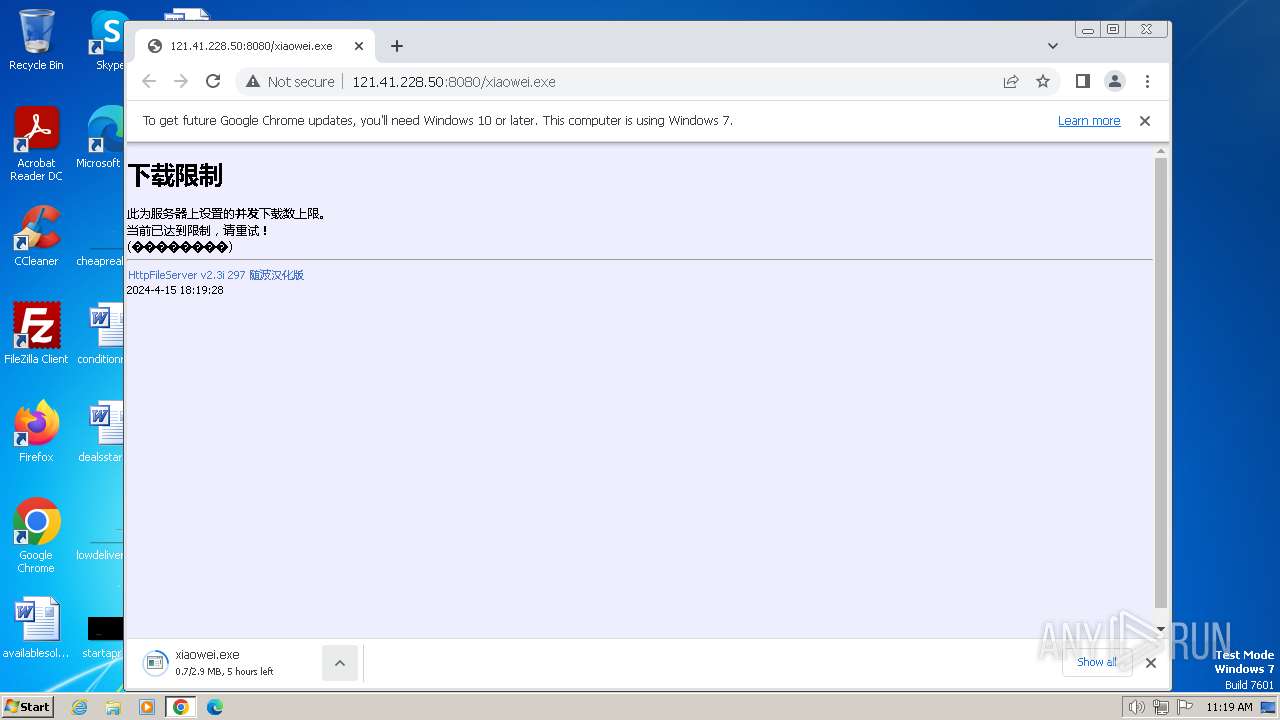Open network icon in system tray
This screenshot has width=1280, height=720.
point(1160,707)
